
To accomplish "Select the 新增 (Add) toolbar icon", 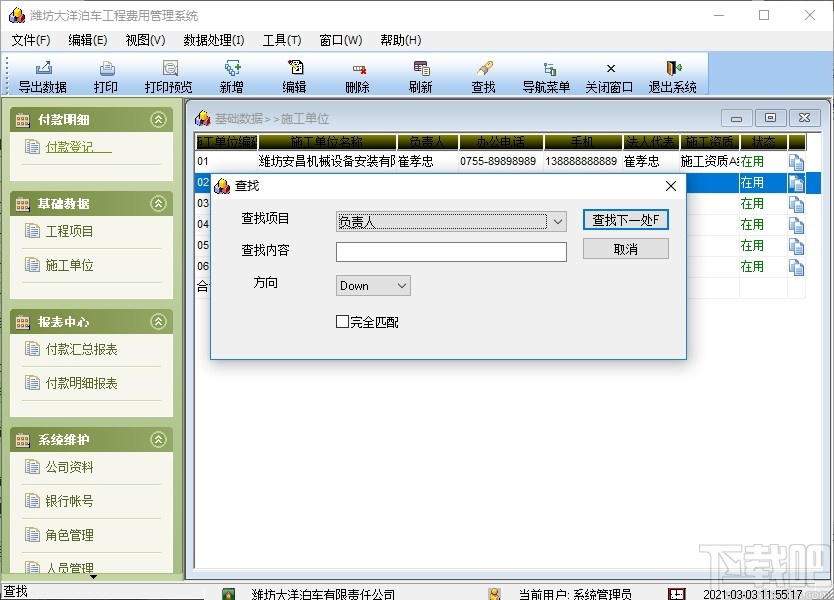I will pos(231,74).
